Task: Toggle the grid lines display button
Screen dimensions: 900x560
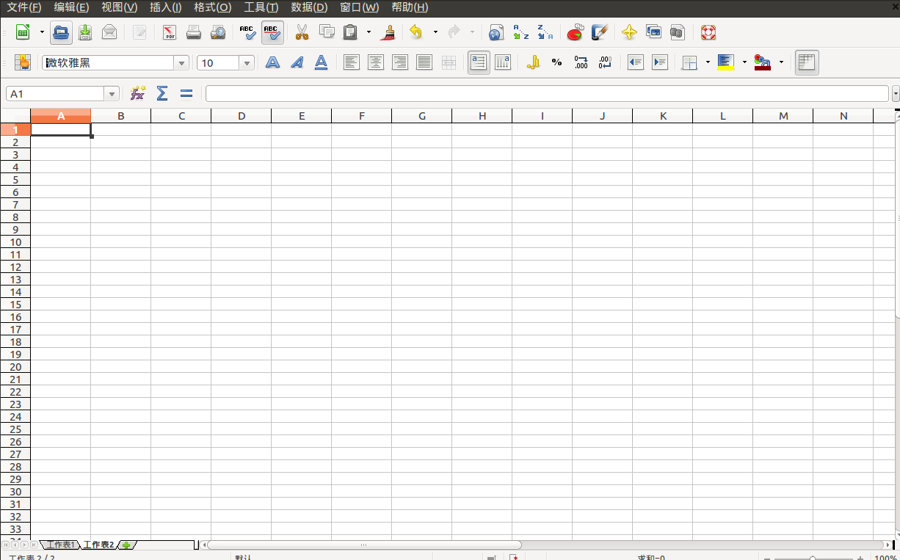Action: (x=806, y=62)
